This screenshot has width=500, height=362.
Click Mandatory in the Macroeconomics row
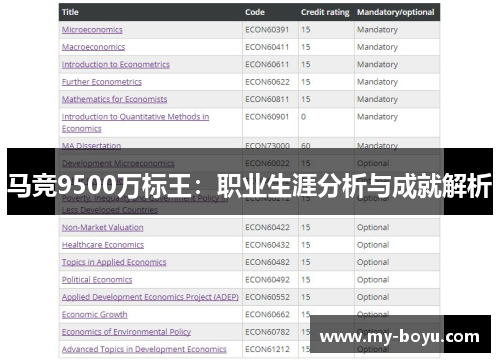point(377,47)
